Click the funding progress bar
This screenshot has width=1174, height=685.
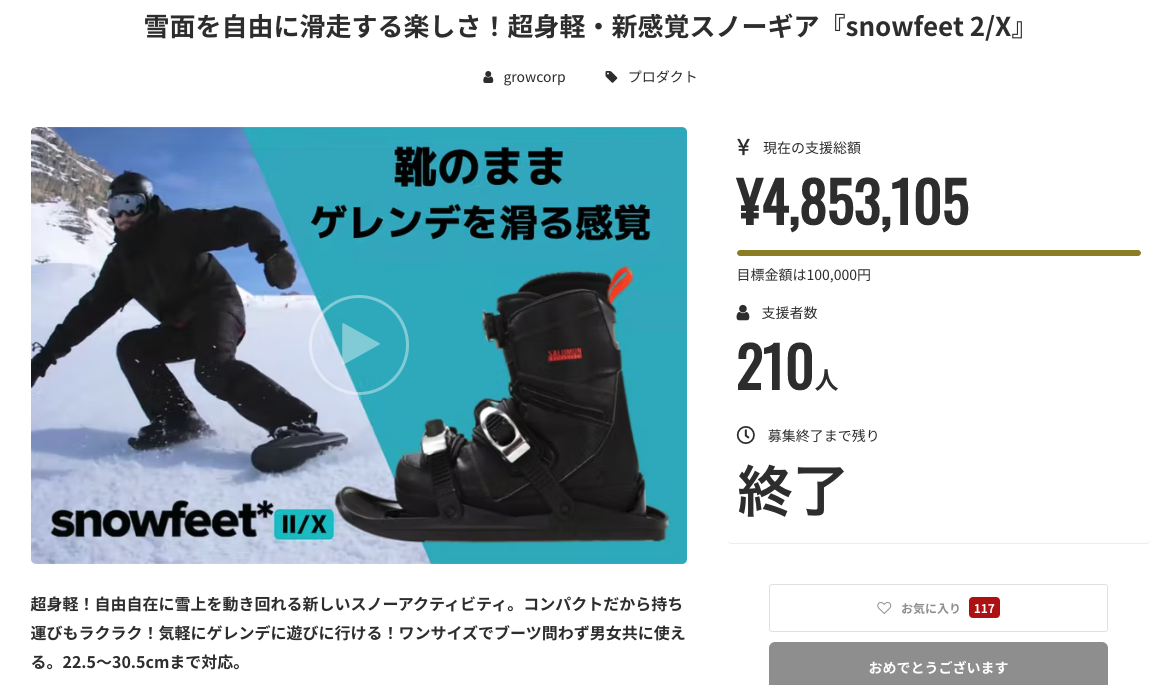[938, 253]
